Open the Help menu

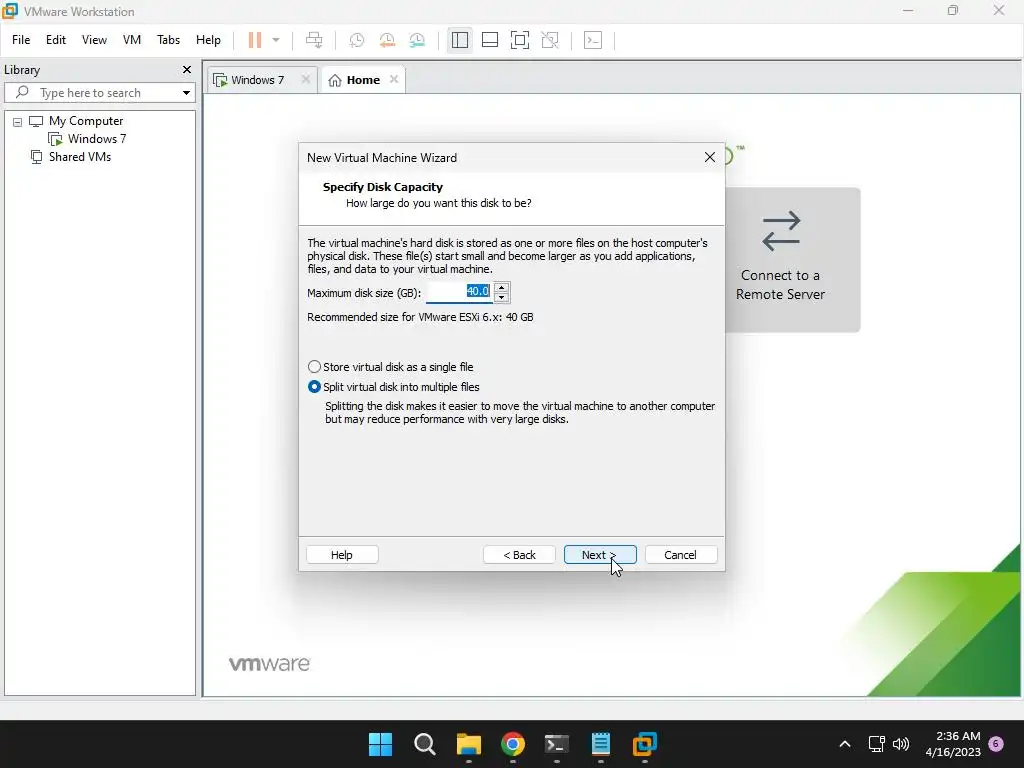click(208, 40)
